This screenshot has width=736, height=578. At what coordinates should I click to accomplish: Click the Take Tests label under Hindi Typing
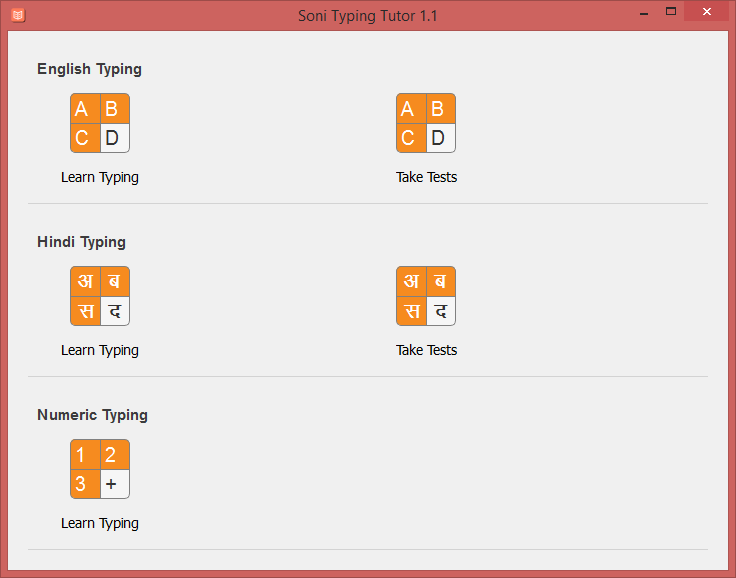point(426,350)
